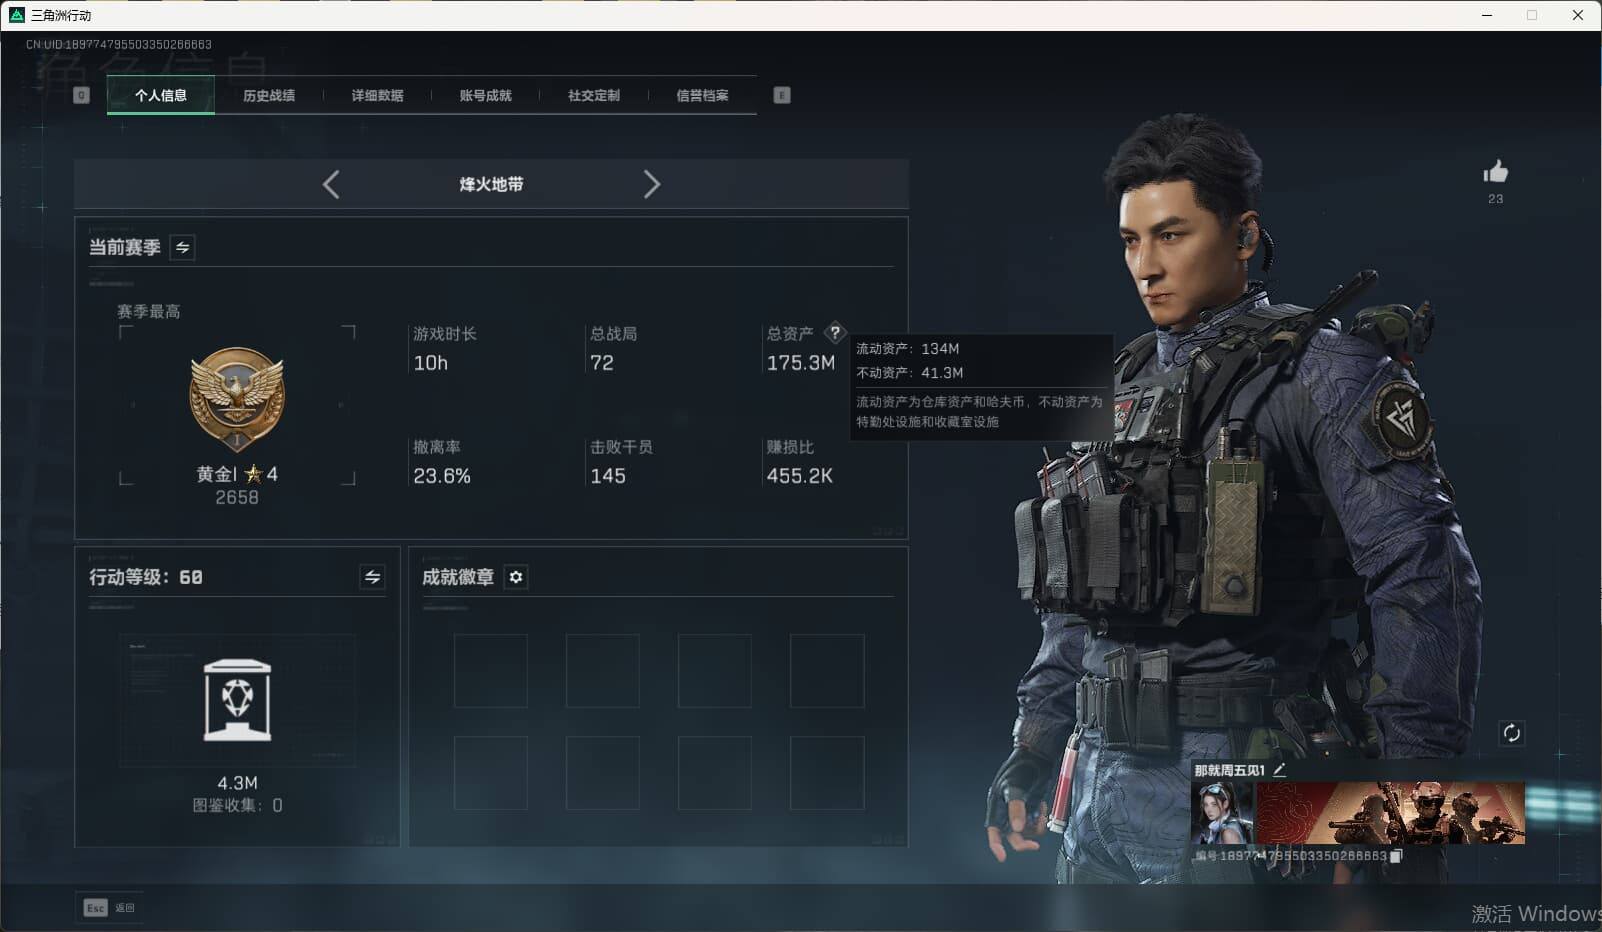Open the 成就徽章 gear settings
Image resolution: width=1602 pixels, height=932 pixels.
tap(516, 577)
